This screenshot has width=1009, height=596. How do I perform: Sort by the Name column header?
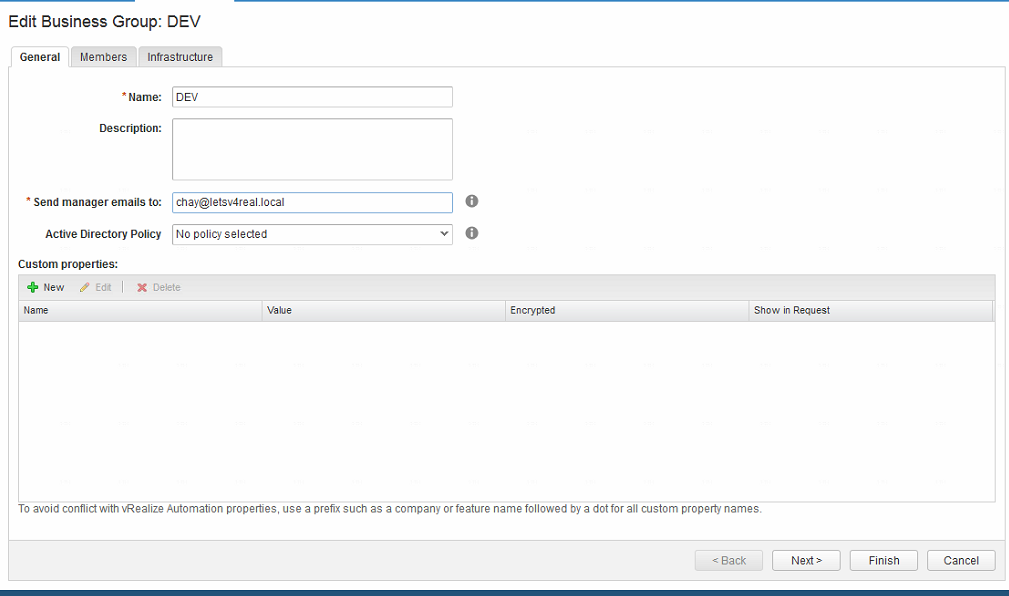(140, 311)
